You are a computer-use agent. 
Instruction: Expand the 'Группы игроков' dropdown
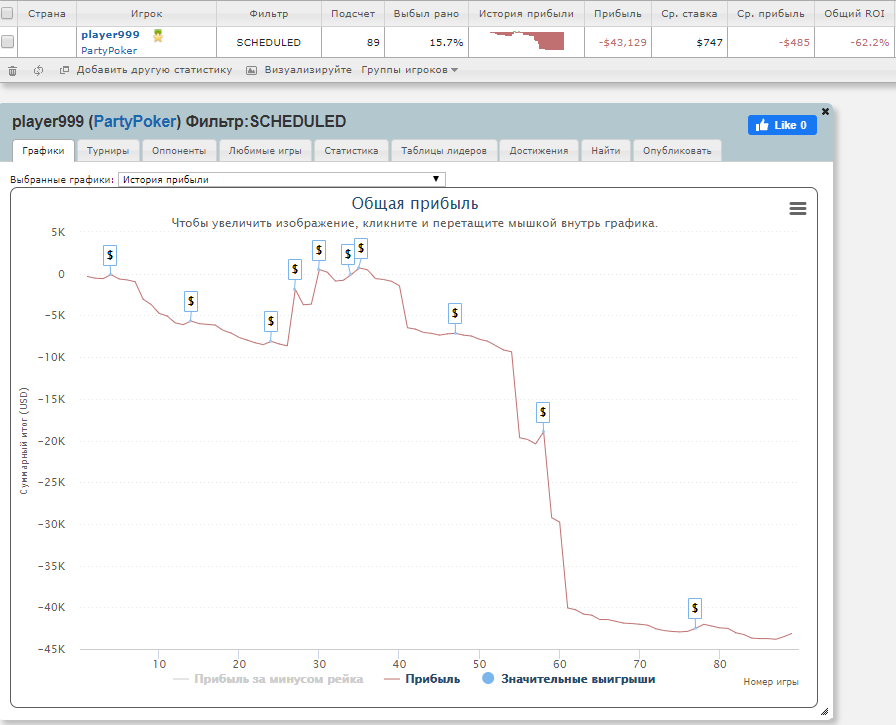[x=409, y=71]
